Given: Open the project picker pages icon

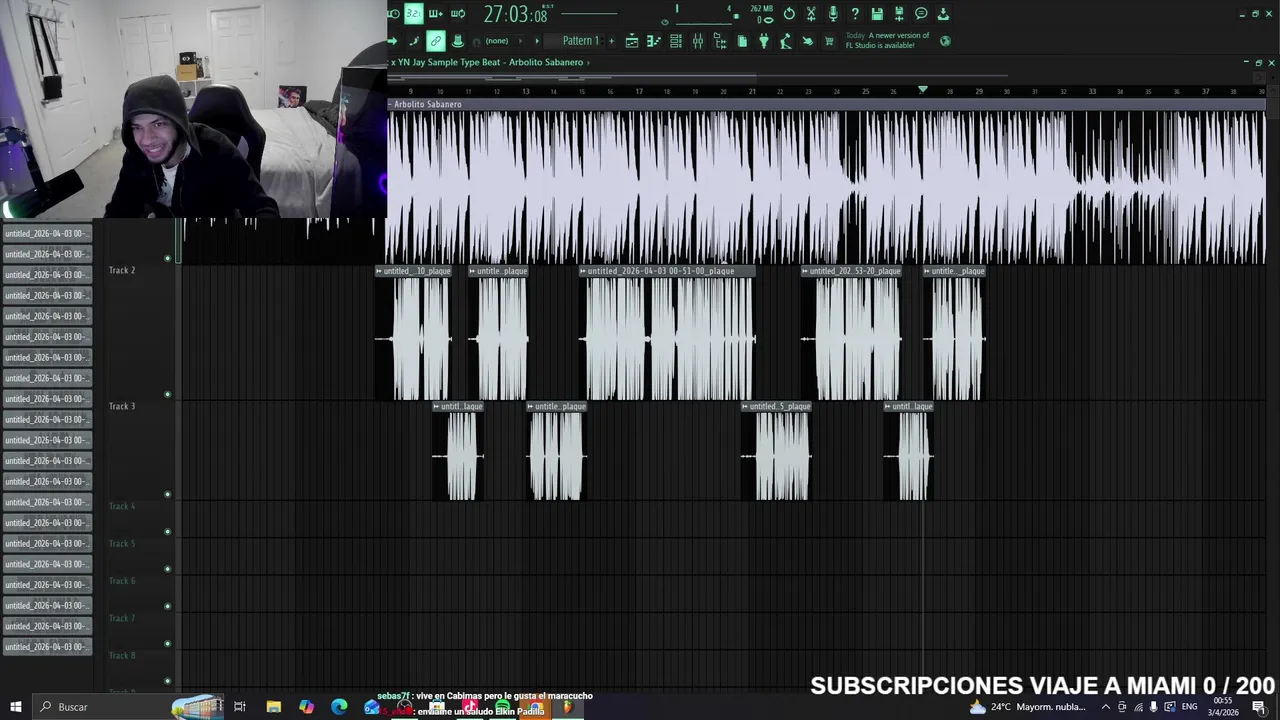Looking at the screenshot, I should (x=742, y=41).
